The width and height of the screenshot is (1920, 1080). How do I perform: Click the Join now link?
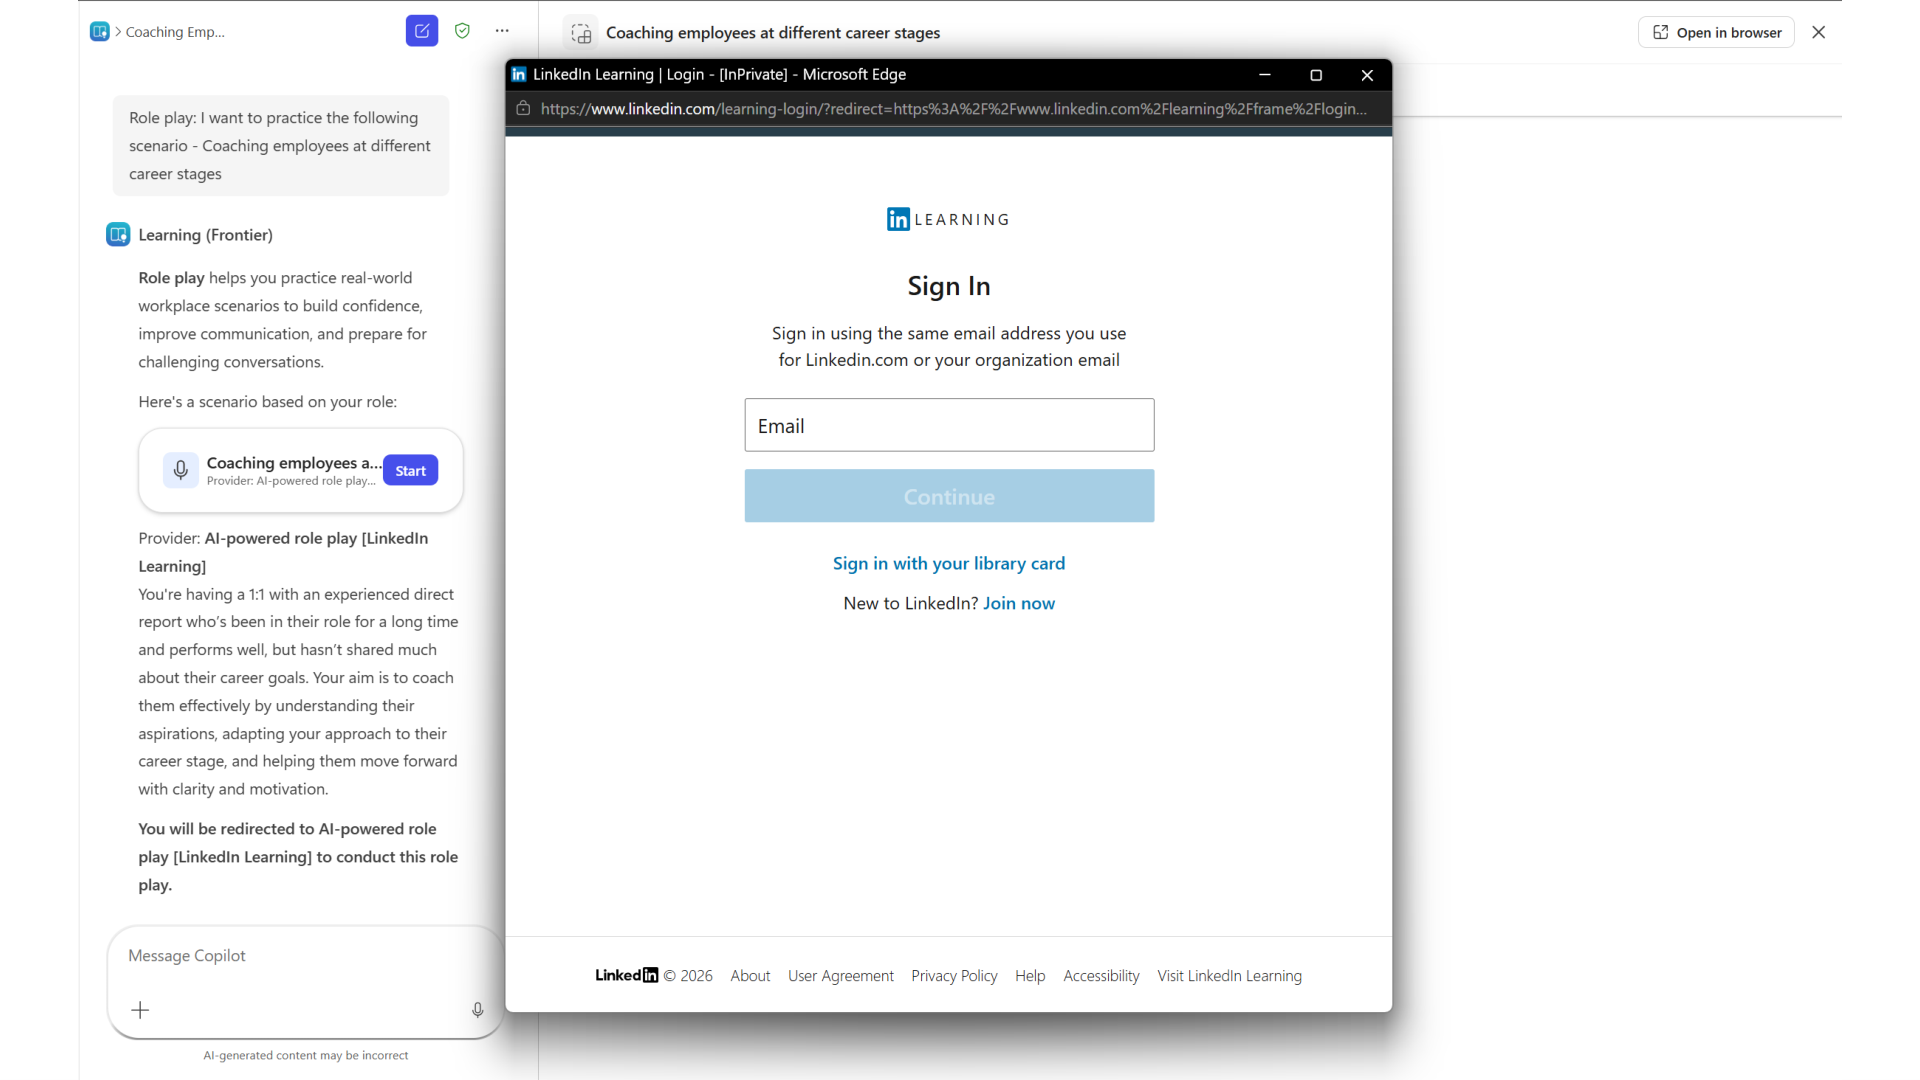pos(1019,603)
